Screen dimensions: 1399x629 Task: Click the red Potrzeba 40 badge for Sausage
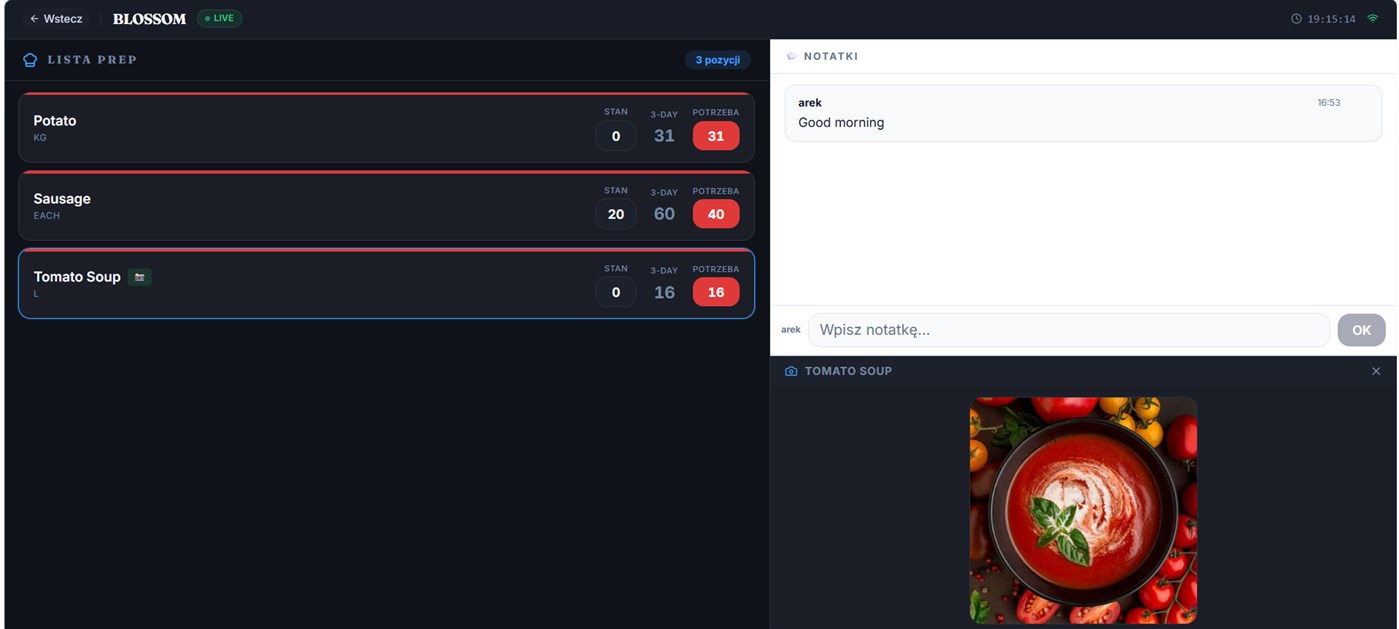pos(716,214)
